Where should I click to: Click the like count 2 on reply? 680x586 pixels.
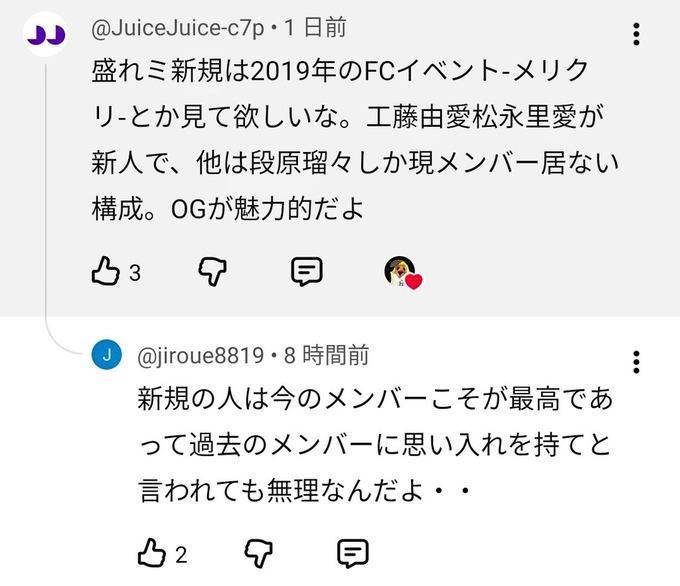(181, 555)
